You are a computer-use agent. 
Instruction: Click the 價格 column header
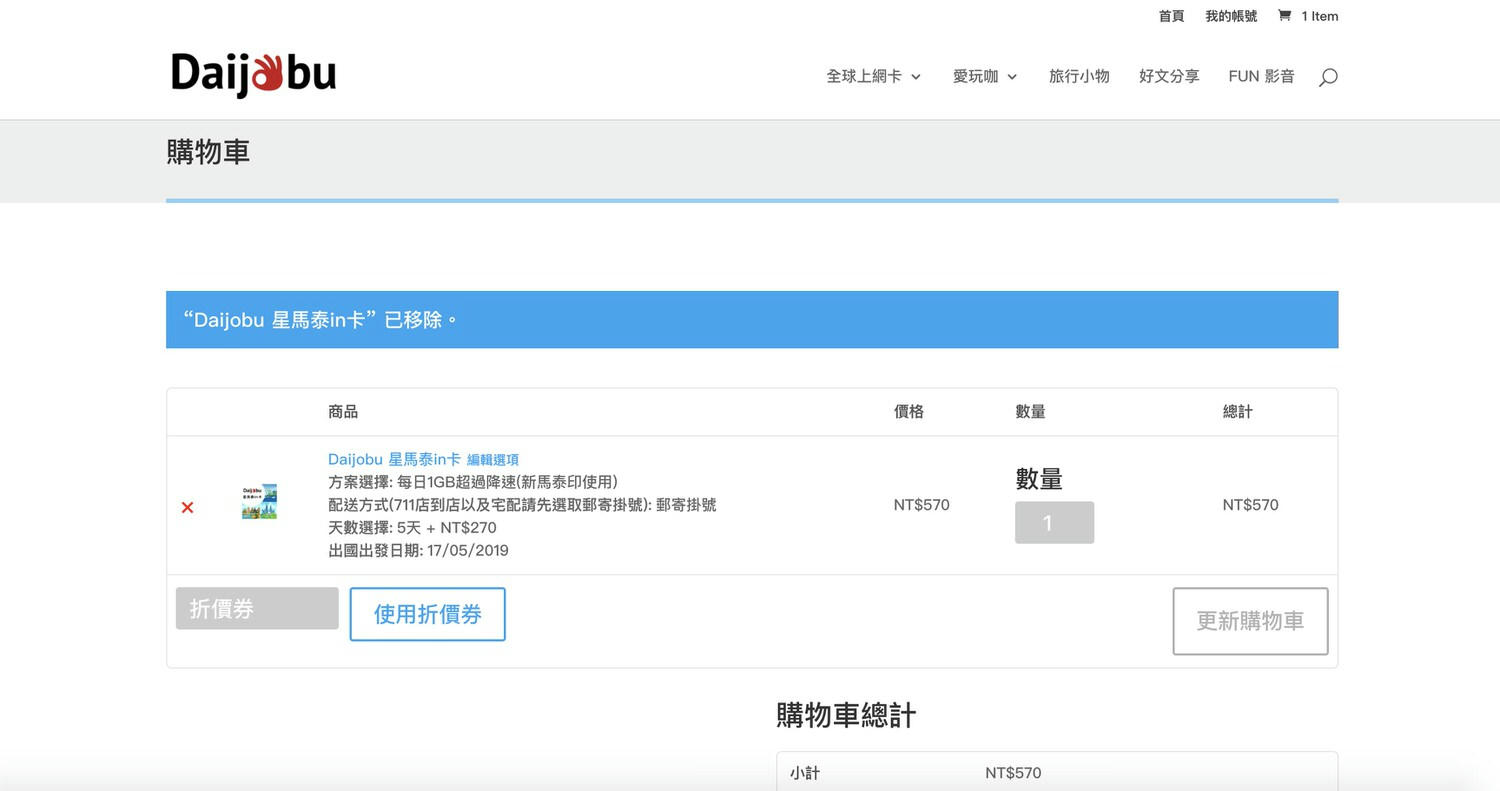[909, 412]
